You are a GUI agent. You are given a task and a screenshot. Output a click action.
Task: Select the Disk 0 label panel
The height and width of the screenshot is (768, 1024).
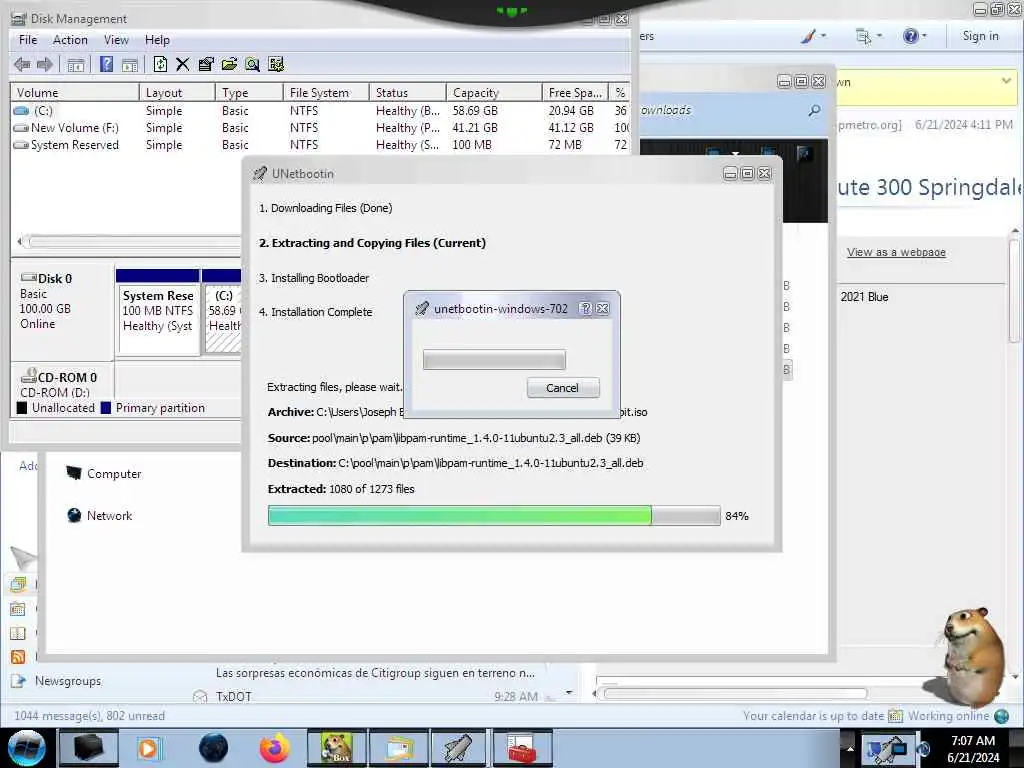[x=62, y=310]
